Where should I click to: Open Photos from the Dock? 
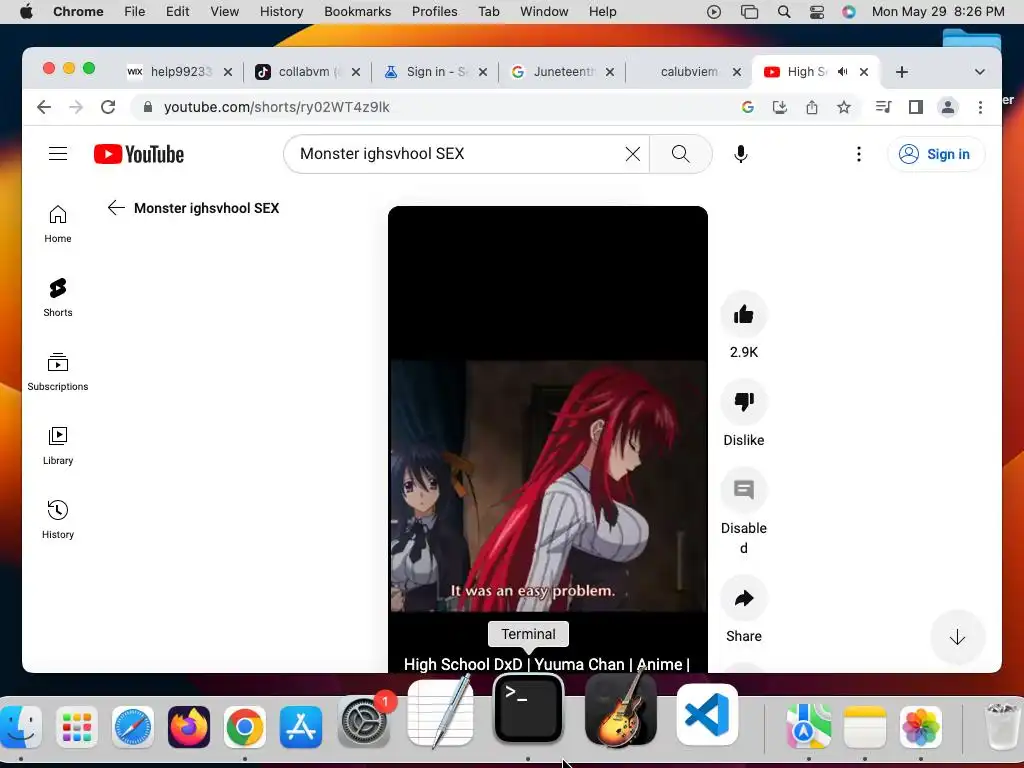coord(920,726)
